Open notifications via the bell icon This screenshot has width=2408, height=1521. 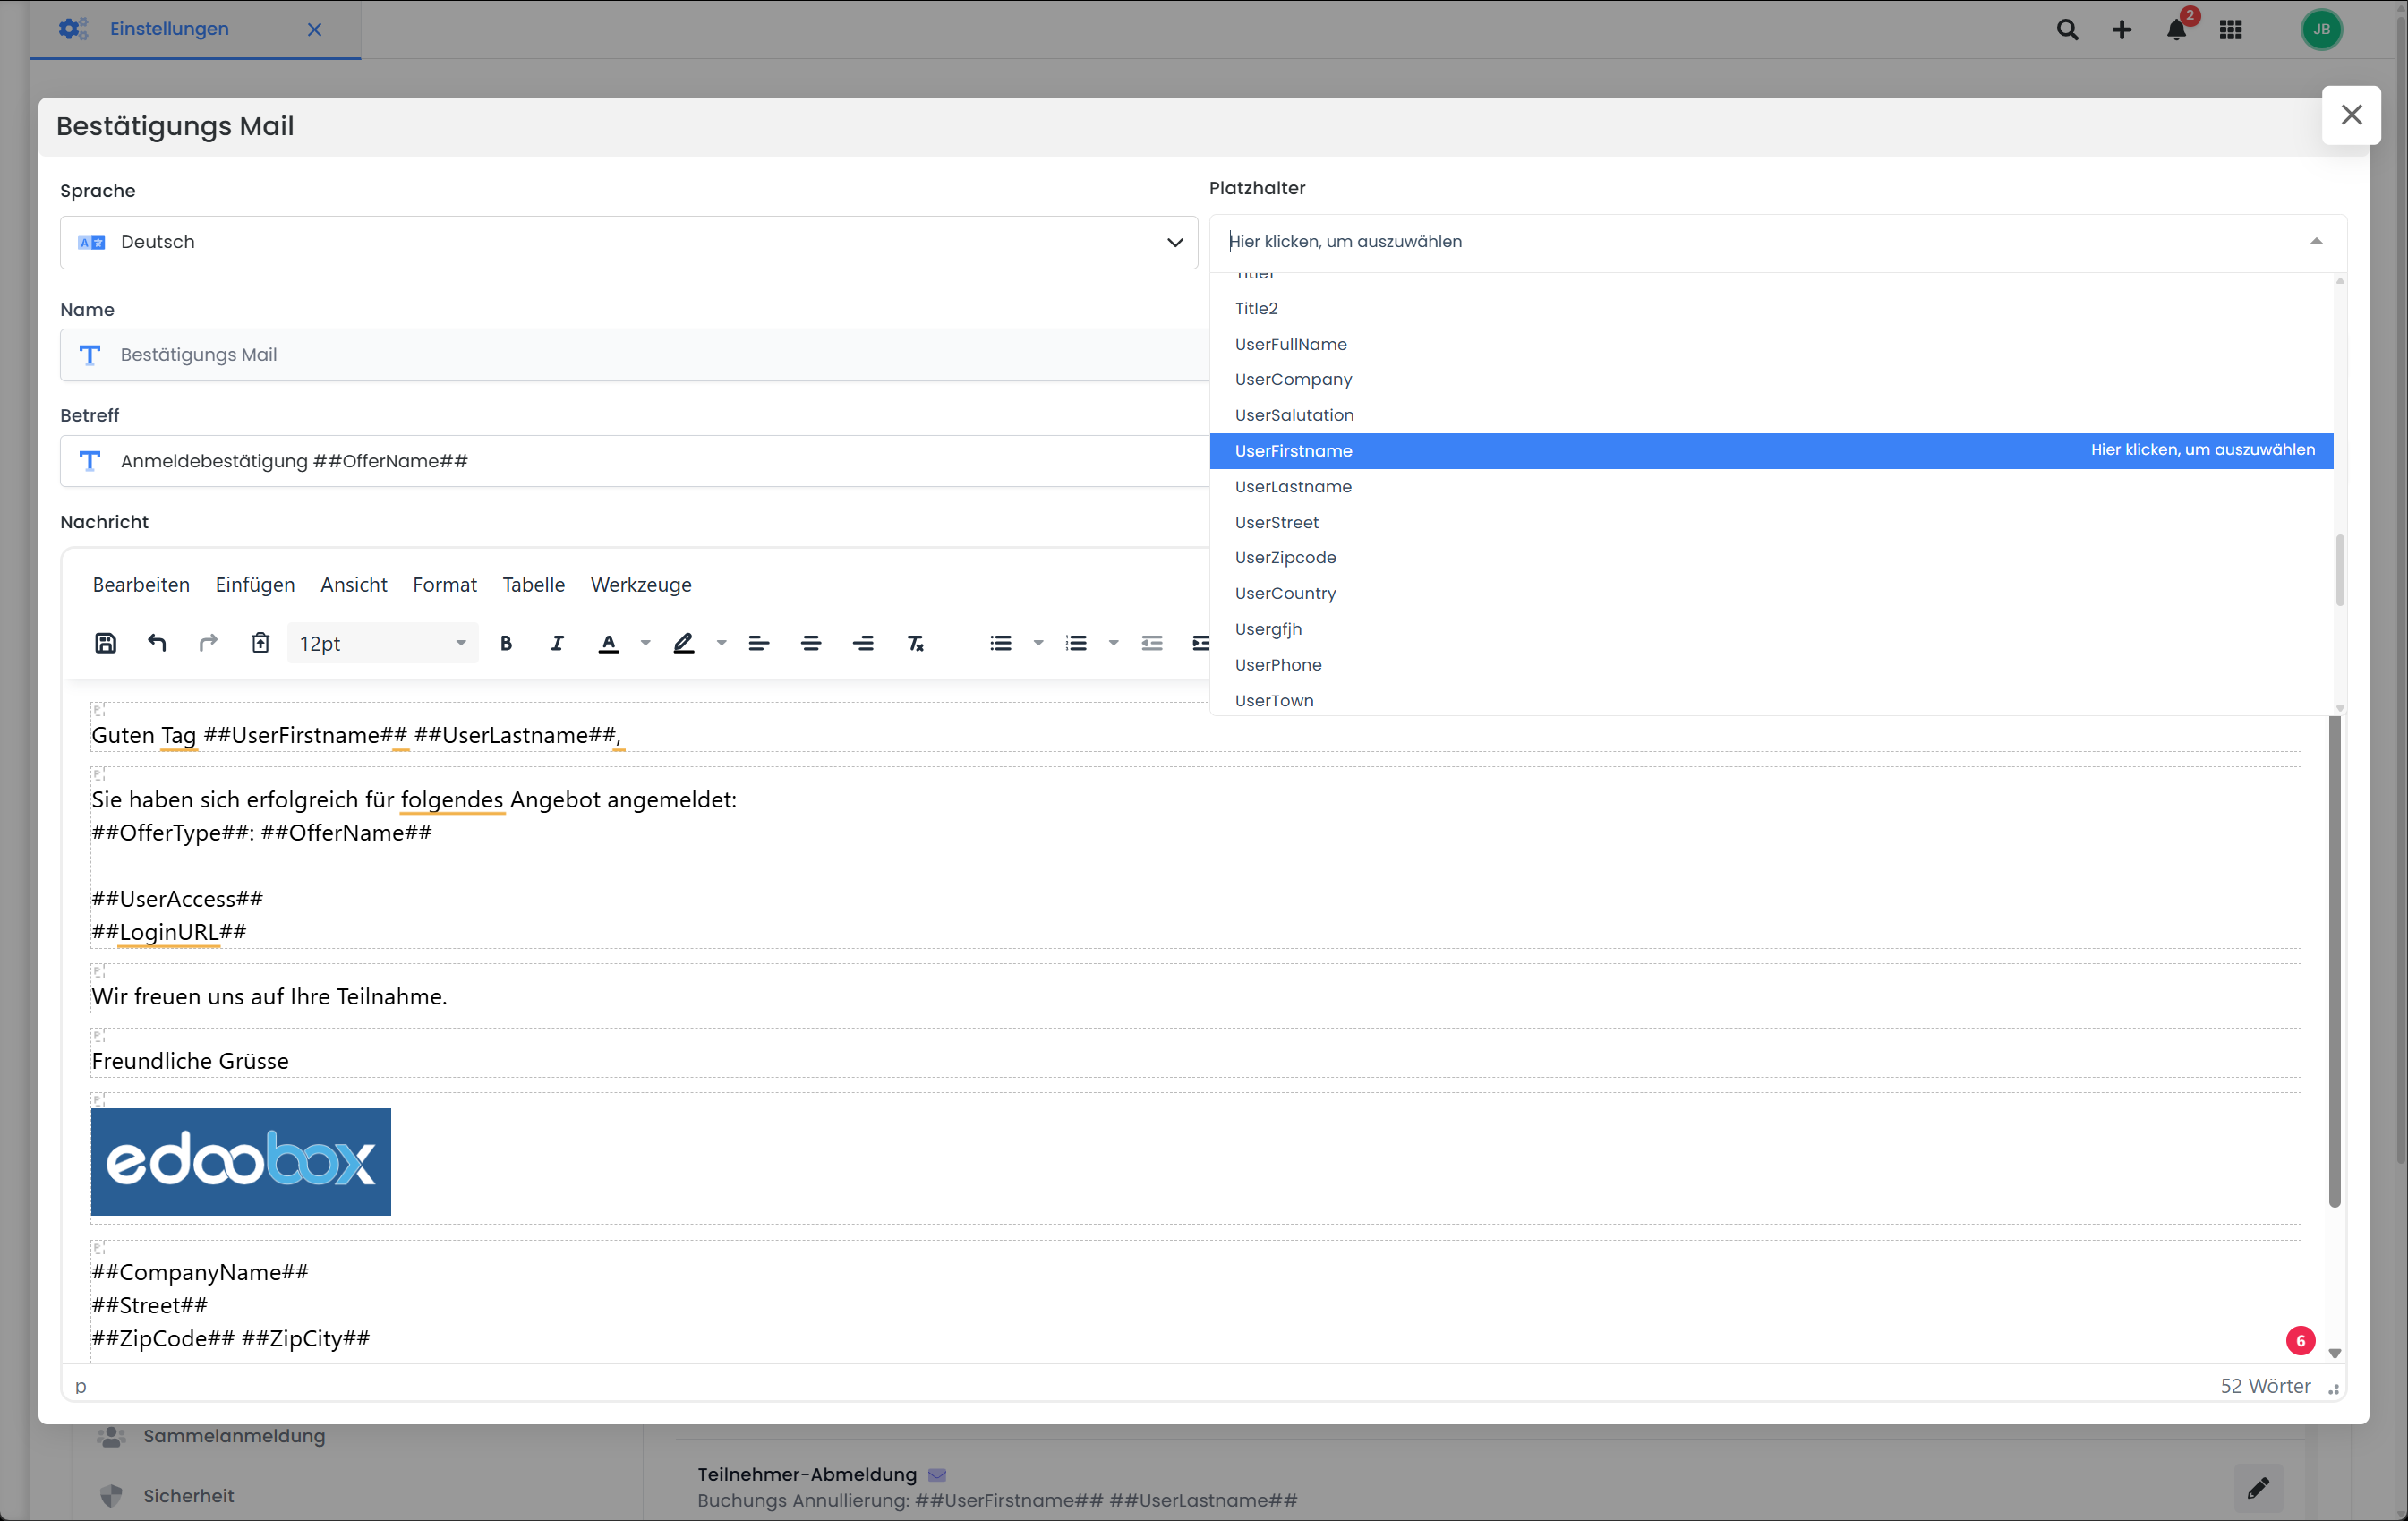(x=2175, y=29)
